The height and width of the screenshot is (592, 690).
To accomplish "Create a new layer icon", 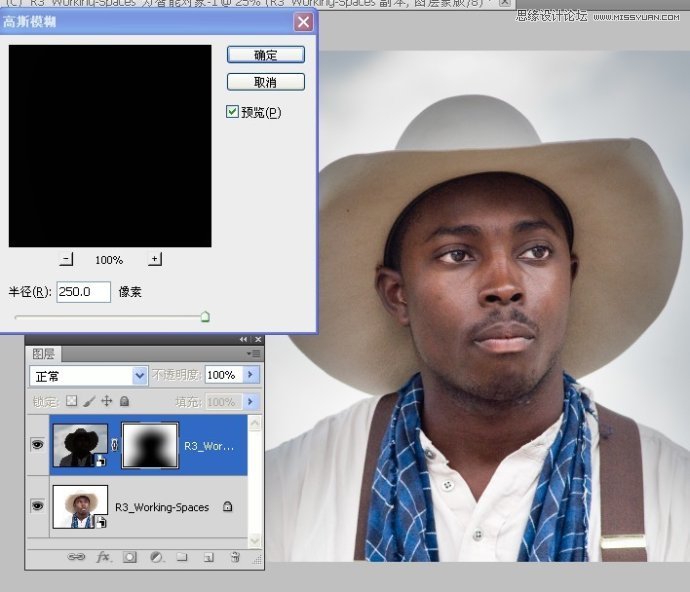I will [209, 558].
